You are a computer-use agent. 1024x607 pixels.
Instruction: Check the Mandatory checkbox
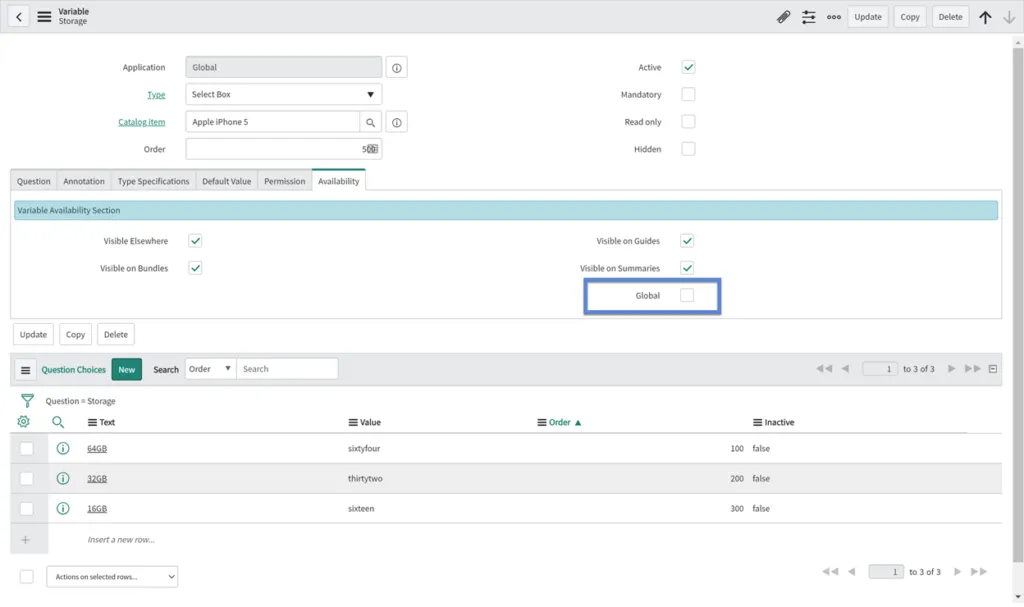pos(688,95)
